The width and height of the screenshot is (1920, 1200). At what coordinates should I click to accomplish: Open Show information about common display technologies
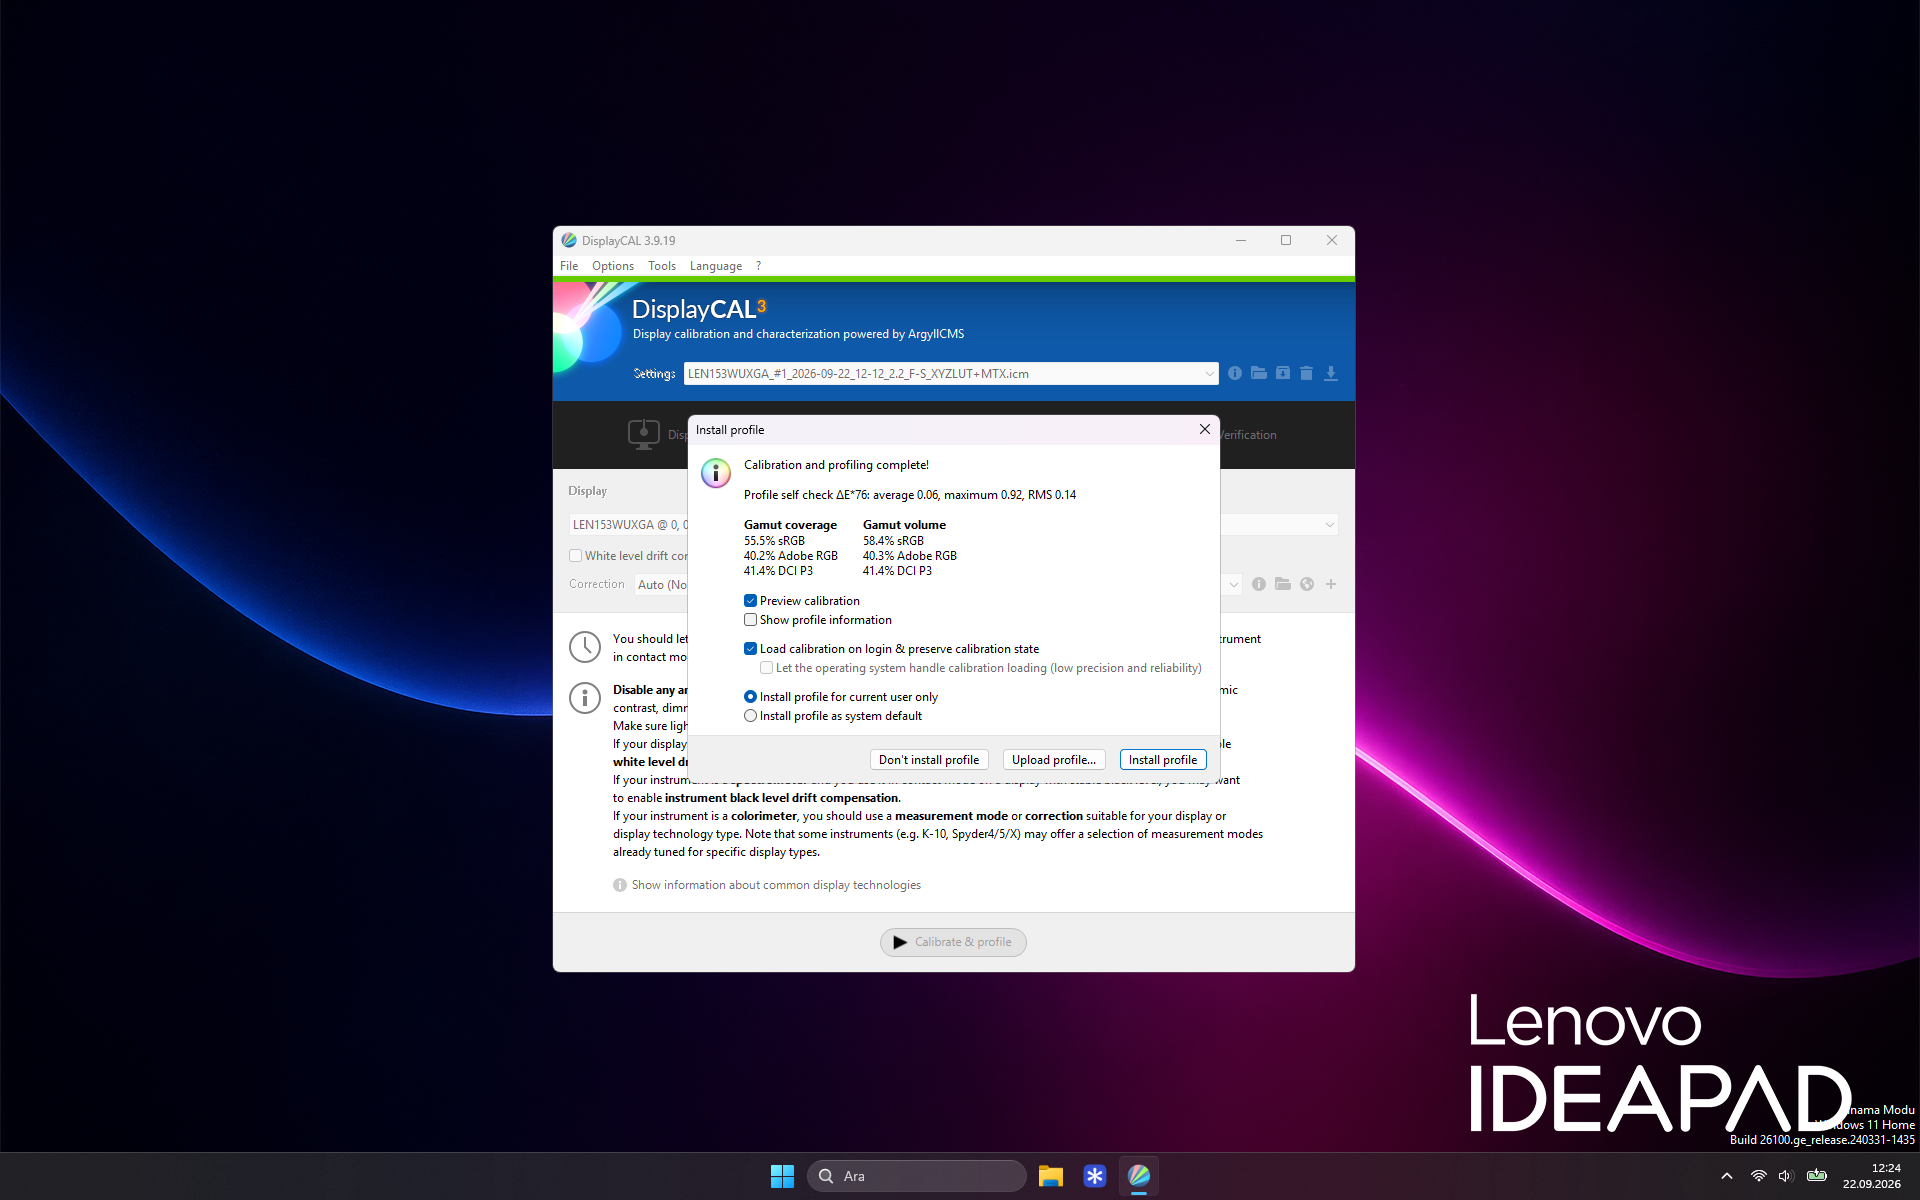[776, 885]
